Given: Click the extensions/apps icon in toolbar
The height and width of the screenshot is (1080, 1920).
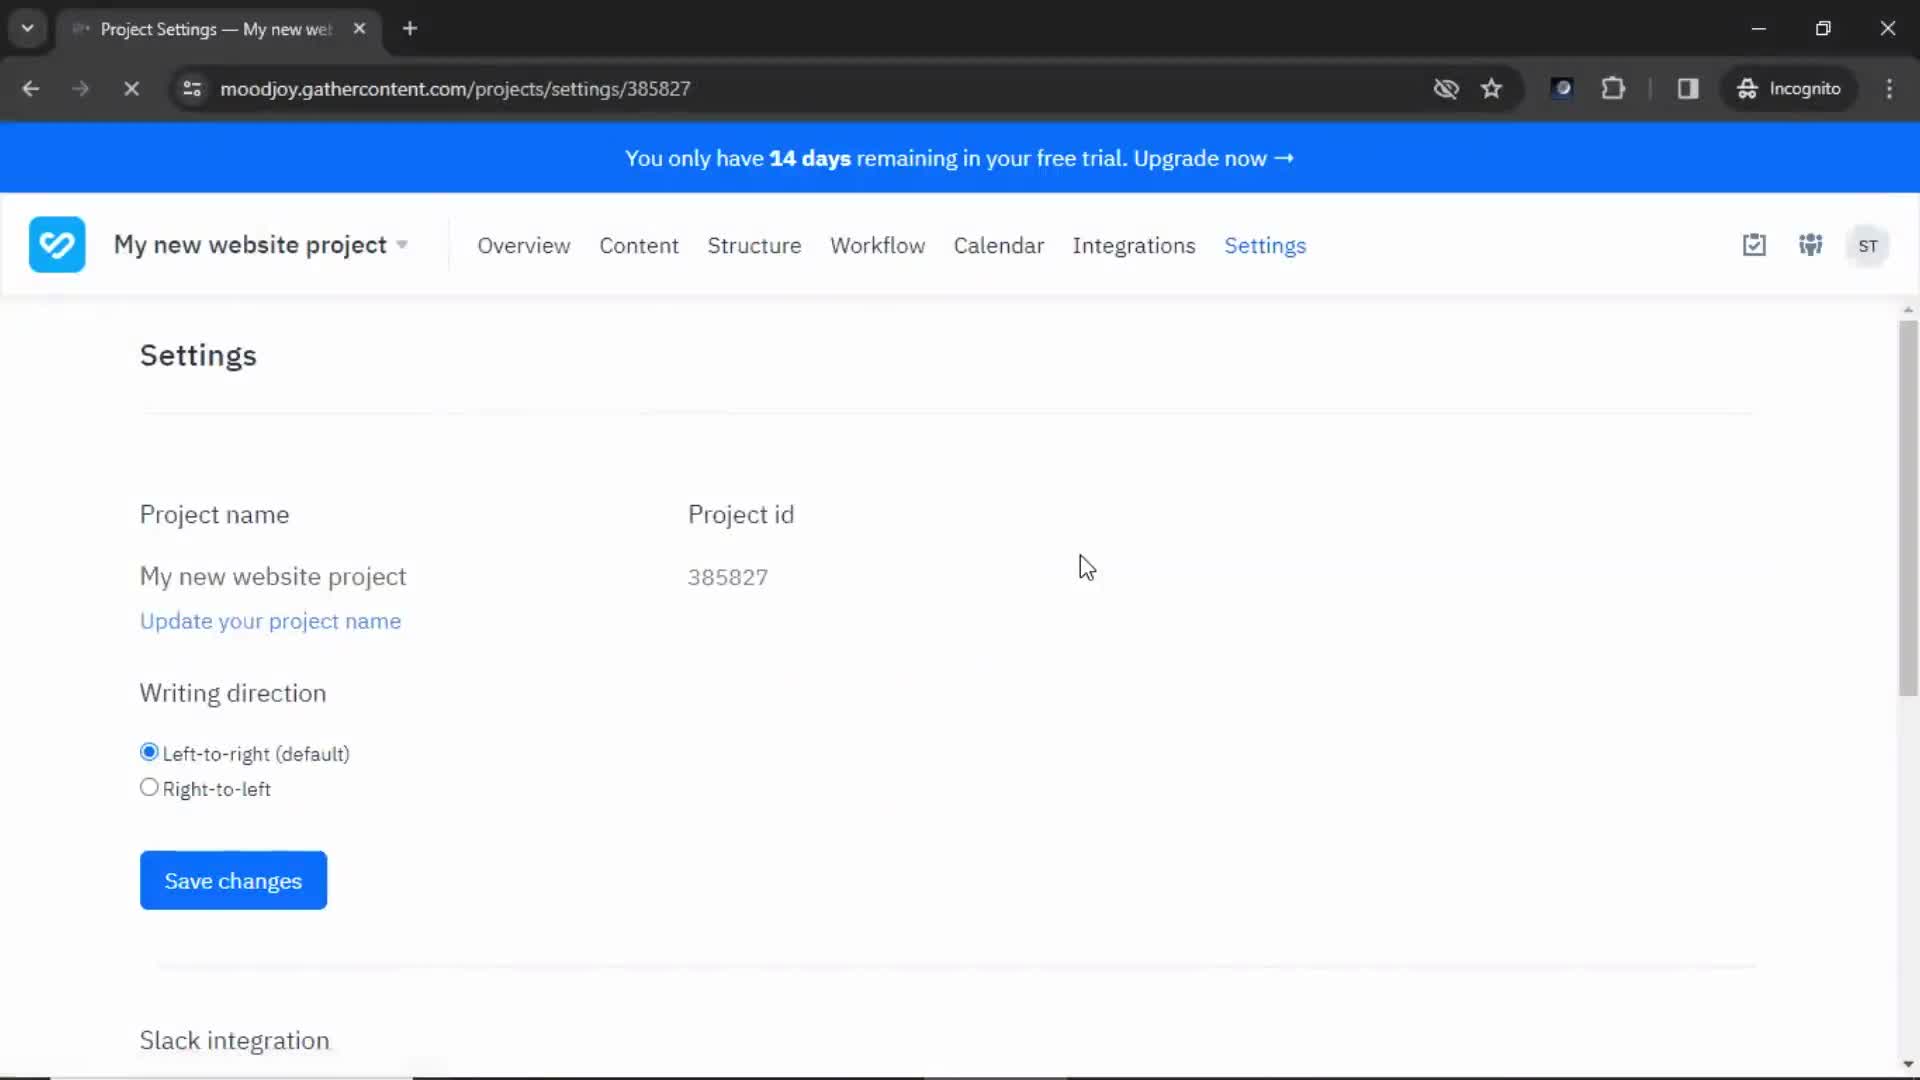Looking at the screenshot, I should (1613, 88).
